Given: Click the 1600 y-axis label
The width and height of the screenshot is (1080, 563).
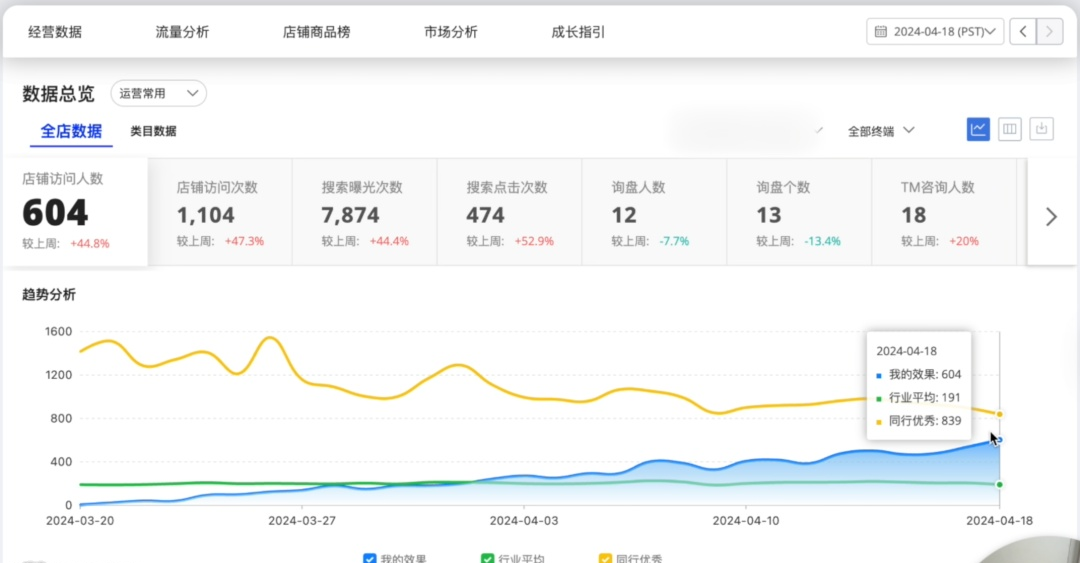Looking at the screenshot, I should (59, 331).
